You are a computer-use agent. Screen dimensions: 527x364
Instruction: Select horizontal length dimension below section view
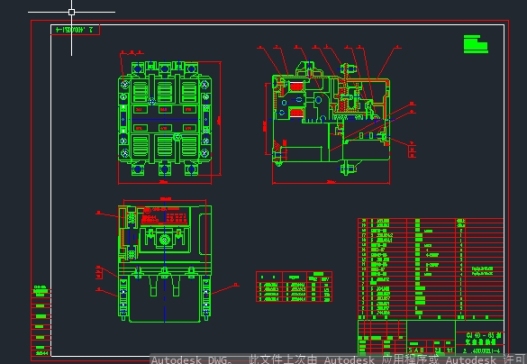pyautogui.click(x=331, y=183)
